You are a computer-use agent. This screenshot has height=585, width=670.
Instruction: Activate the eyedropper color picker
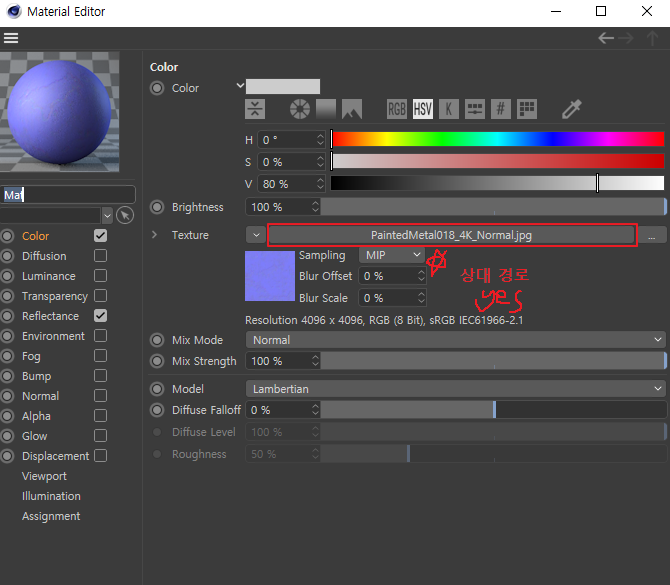pos(571,109)
